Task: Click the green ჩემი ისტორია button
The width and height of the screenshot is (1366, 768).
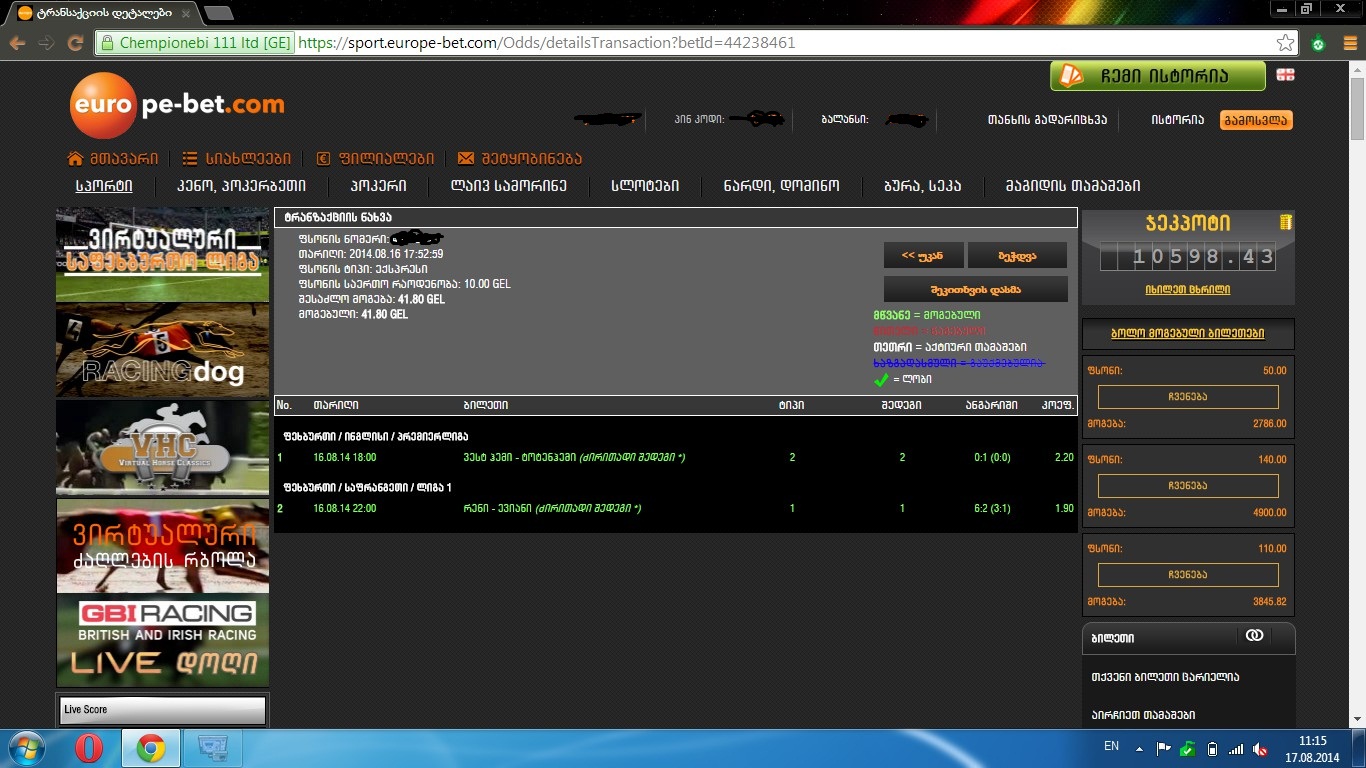Action: pos(1158,76)
